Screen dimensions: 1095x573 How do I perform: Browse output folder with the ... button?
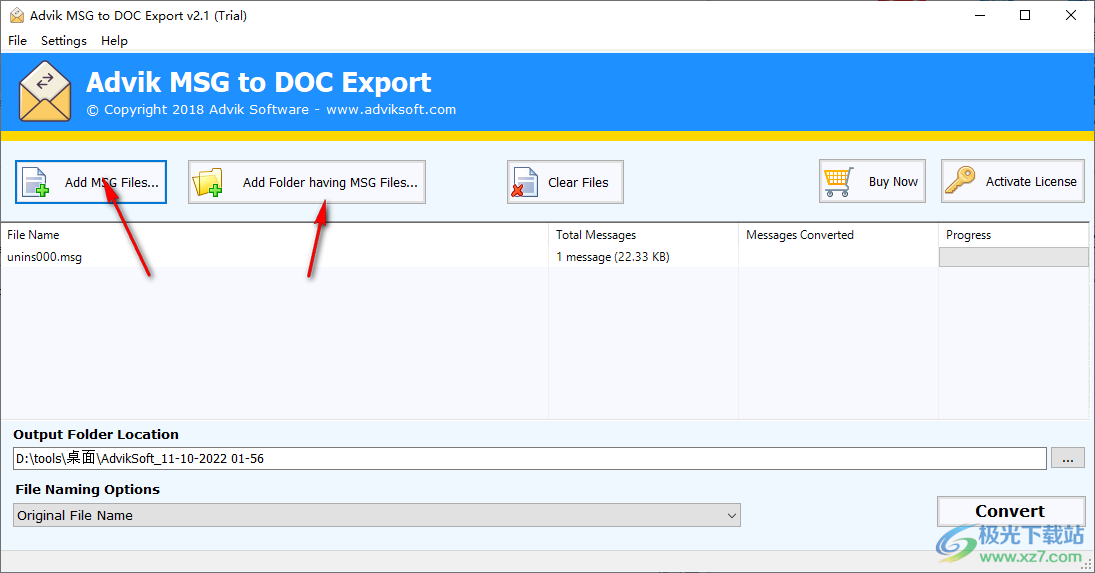pos(1068,459)
